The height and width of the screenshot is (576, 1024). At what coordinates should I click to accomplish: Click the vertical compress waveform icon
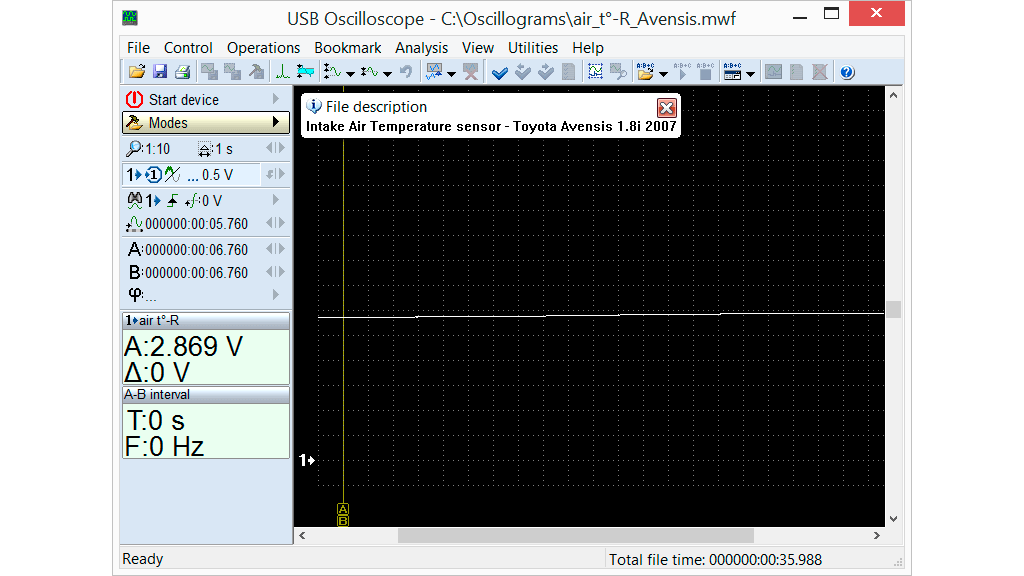[370, 72]
